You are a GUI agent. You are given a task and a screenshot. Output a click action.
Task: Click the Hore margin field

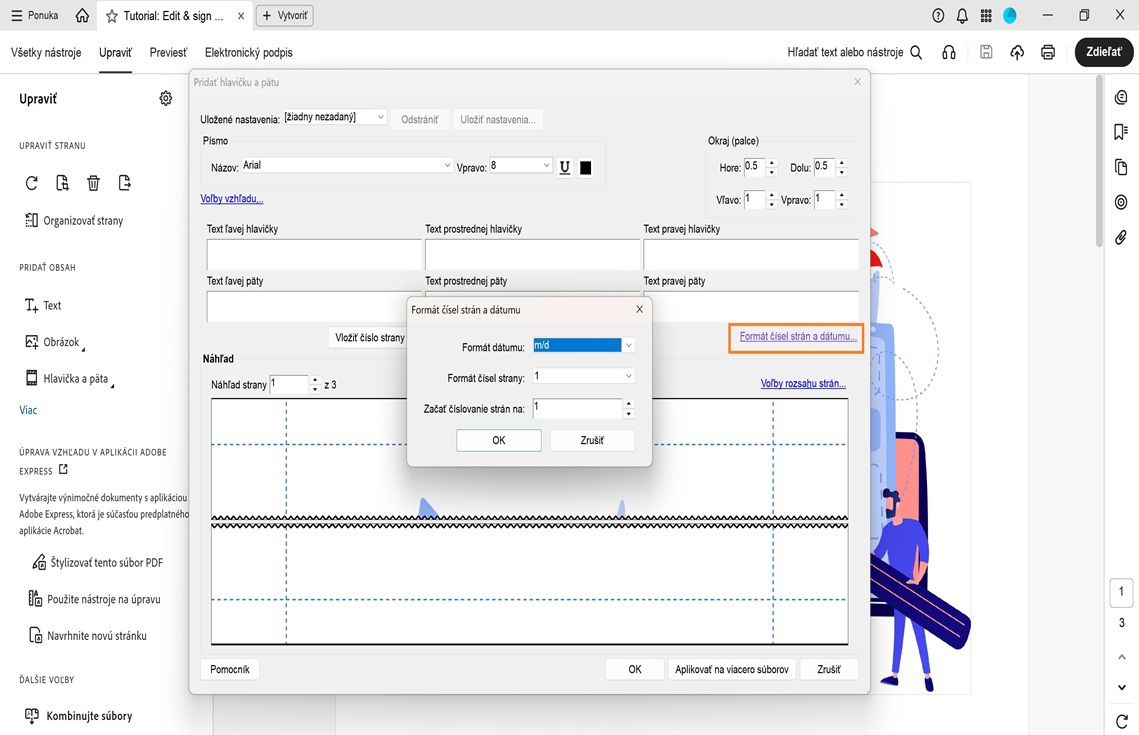click(753, 167)
